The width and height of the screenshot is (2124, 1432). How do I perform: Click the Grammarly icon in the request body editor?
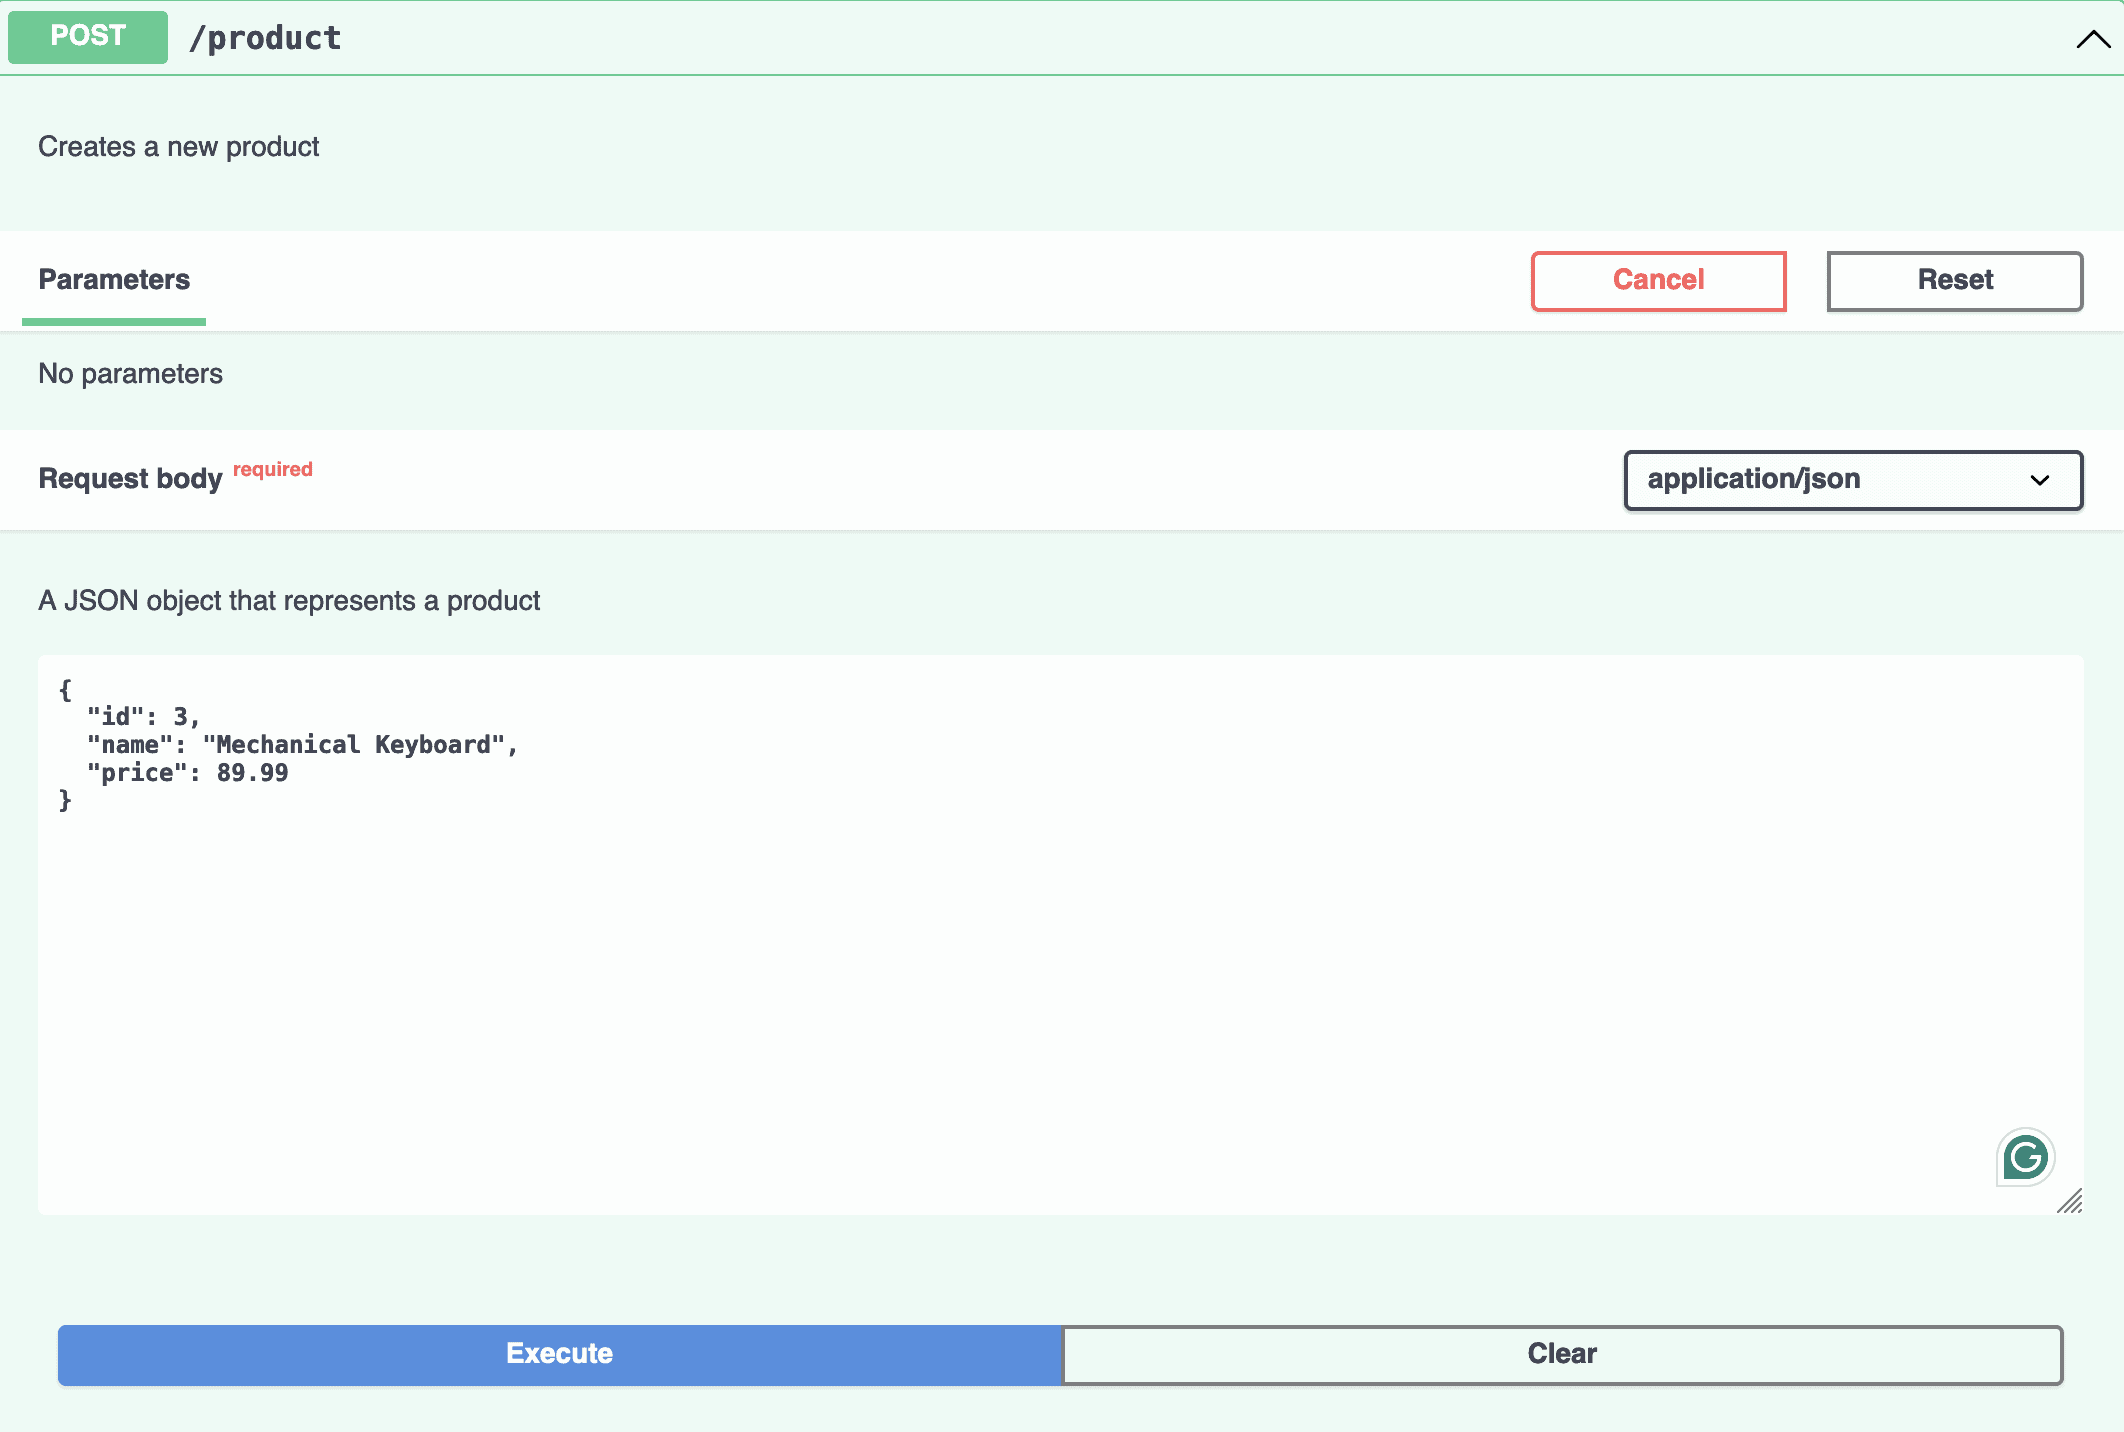pyautogui.click(x=2025, y=1157)
